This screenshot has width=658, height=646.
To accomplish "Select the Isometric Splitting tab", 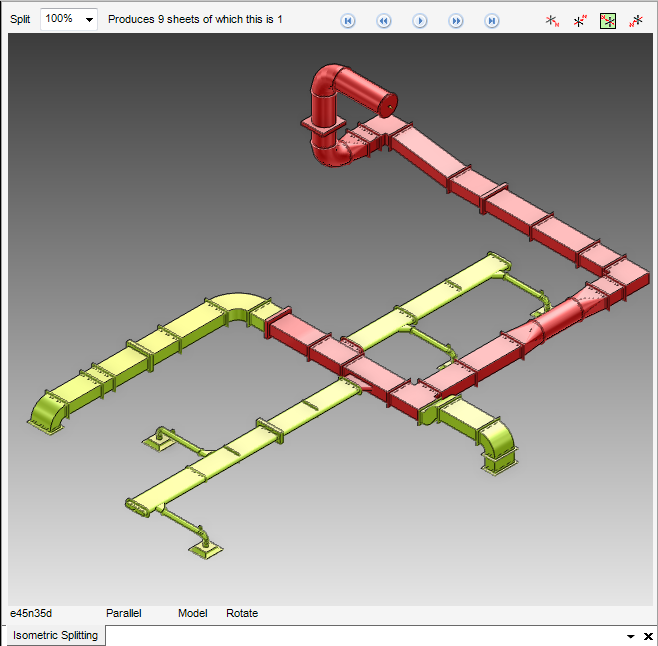I will click(x=55, y=635).
